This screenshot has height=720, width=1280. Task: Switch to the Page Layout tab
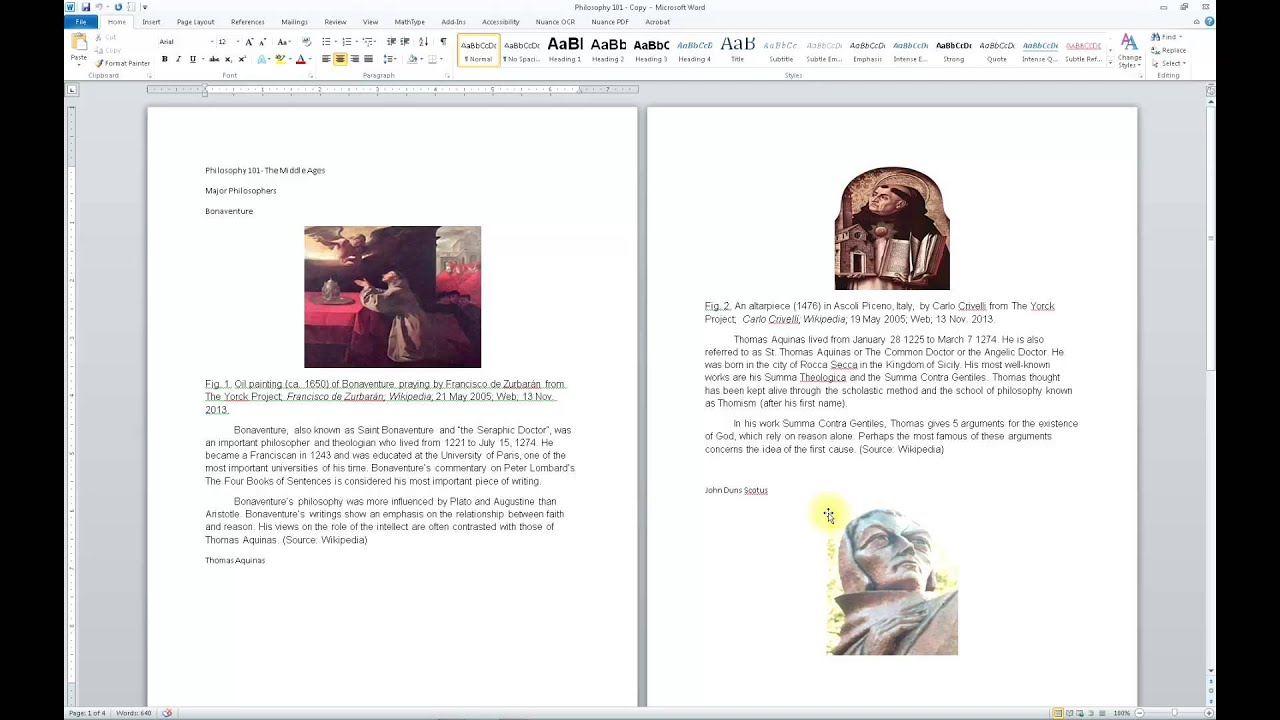(x=195, y=22)
